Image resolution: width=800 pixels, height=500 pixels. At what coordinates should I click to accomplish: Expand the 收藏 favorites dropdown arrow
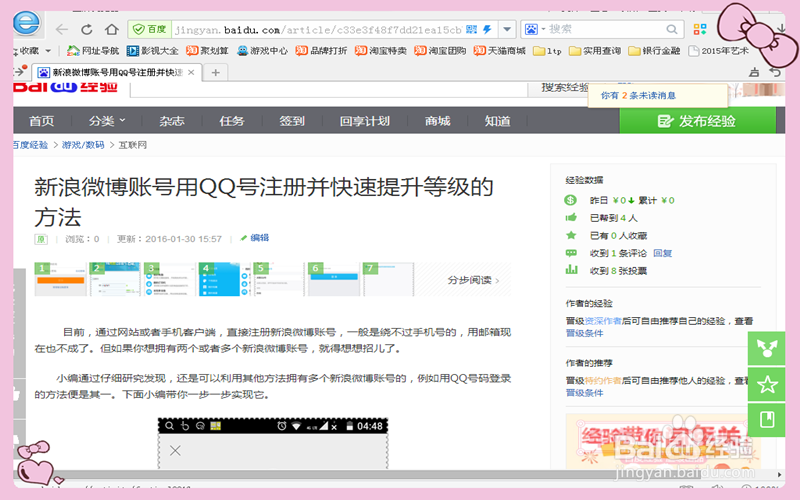pos(48,51)
